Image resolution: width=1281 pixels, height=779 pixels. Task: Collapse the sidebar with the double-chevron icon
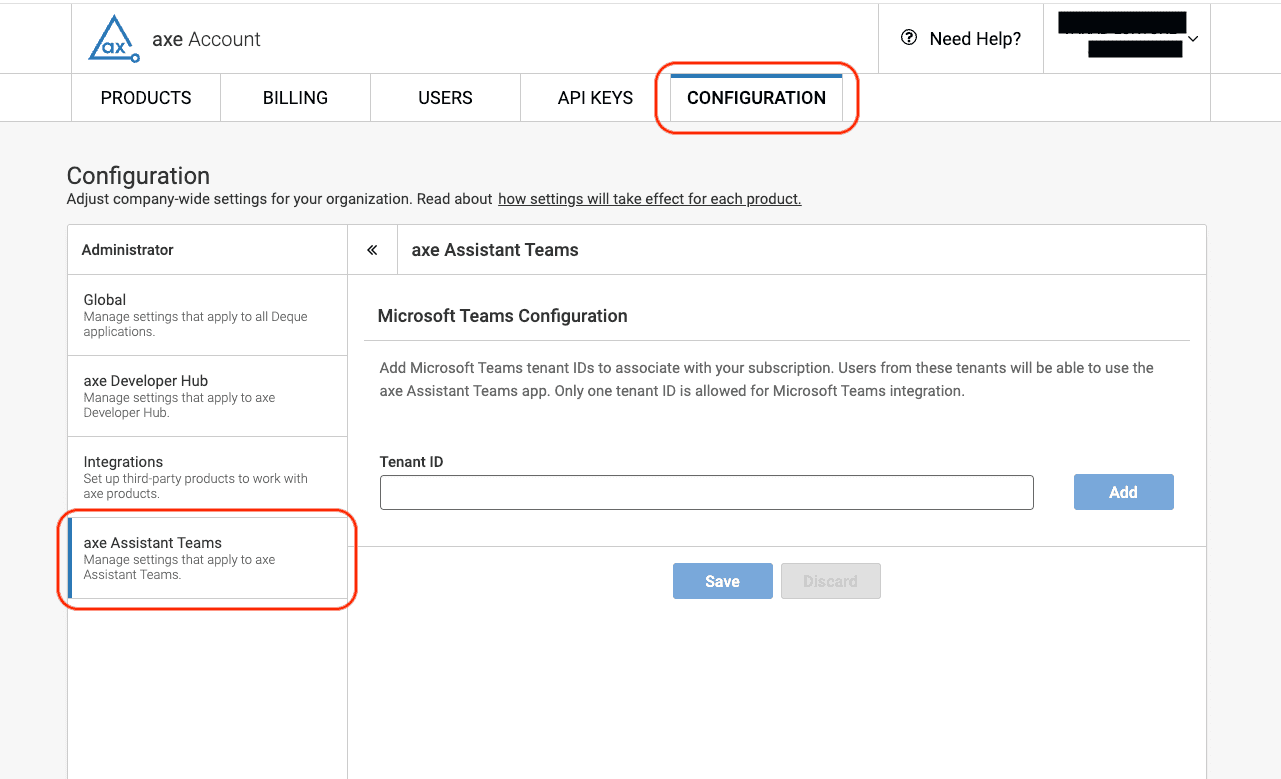pos(372,250)
